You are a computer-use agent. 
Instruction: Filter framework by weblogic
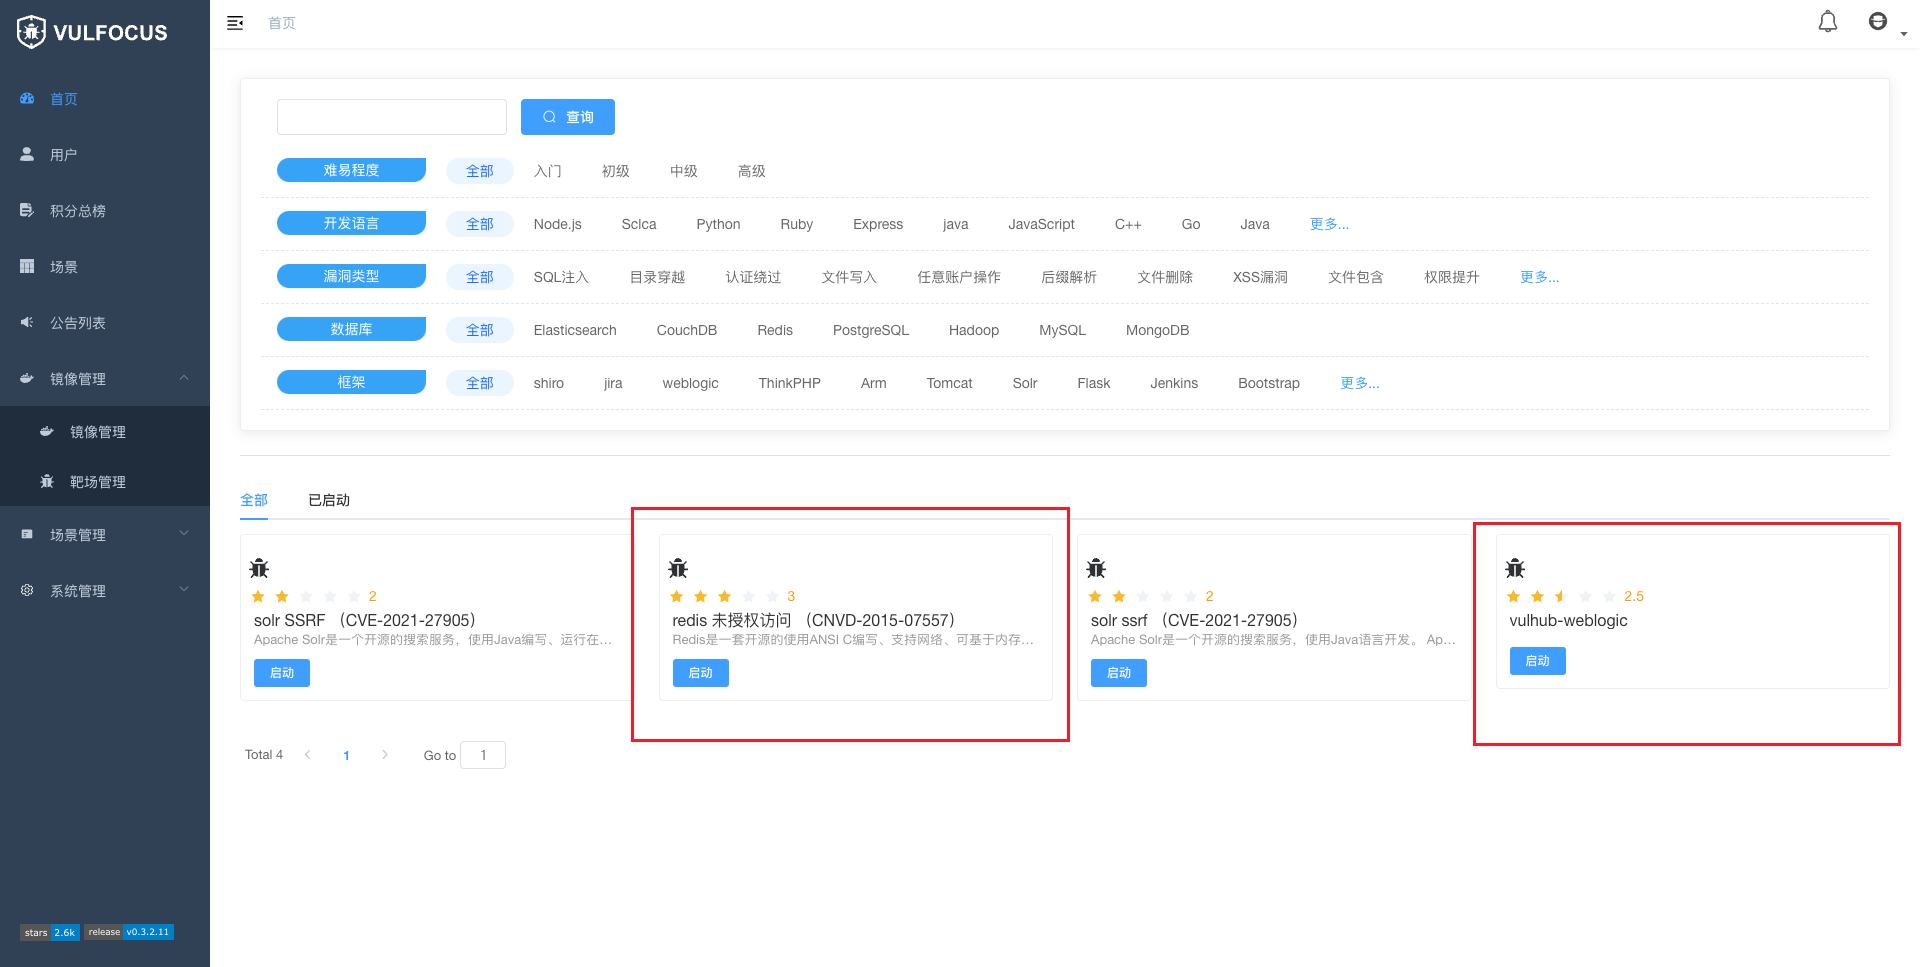[x=690, y=383]
